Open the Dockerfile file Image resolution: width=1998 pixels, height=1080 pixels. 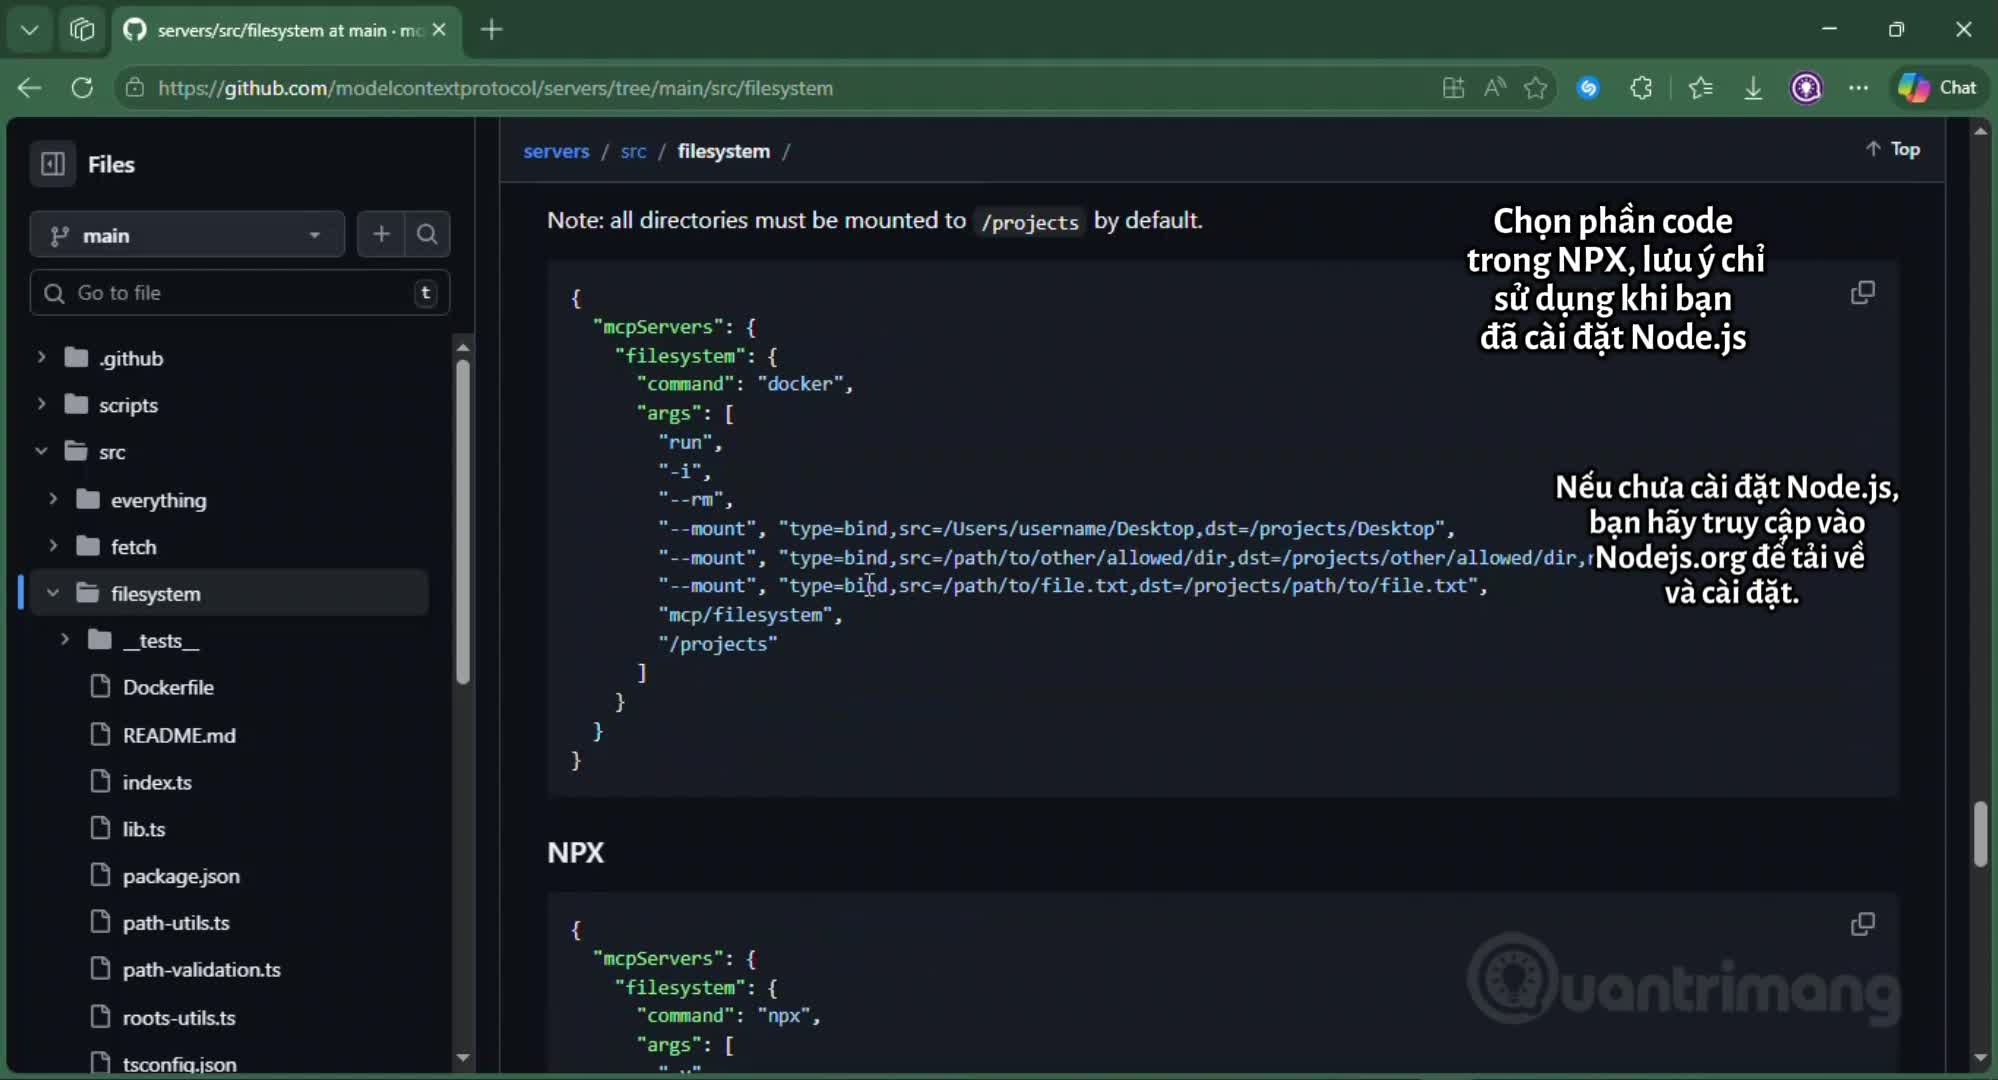[168, 687]
